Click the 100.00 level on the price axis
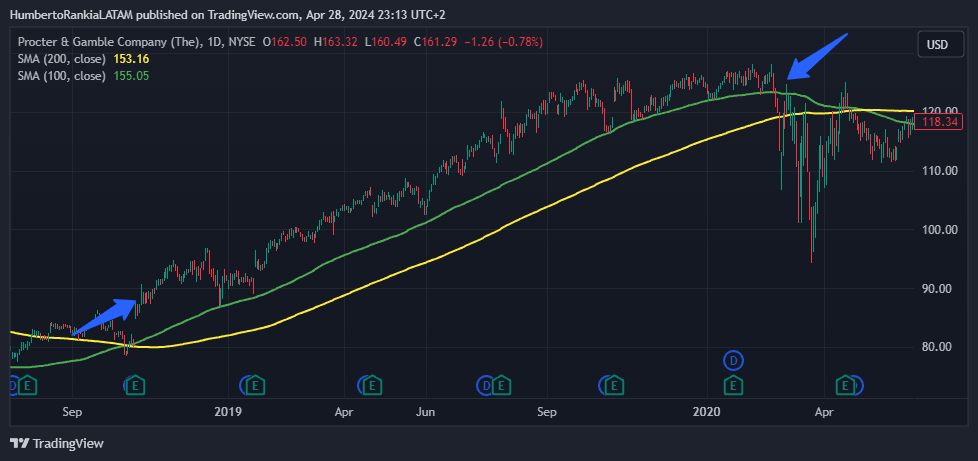The image size is (978, 461). coord(936,230)
